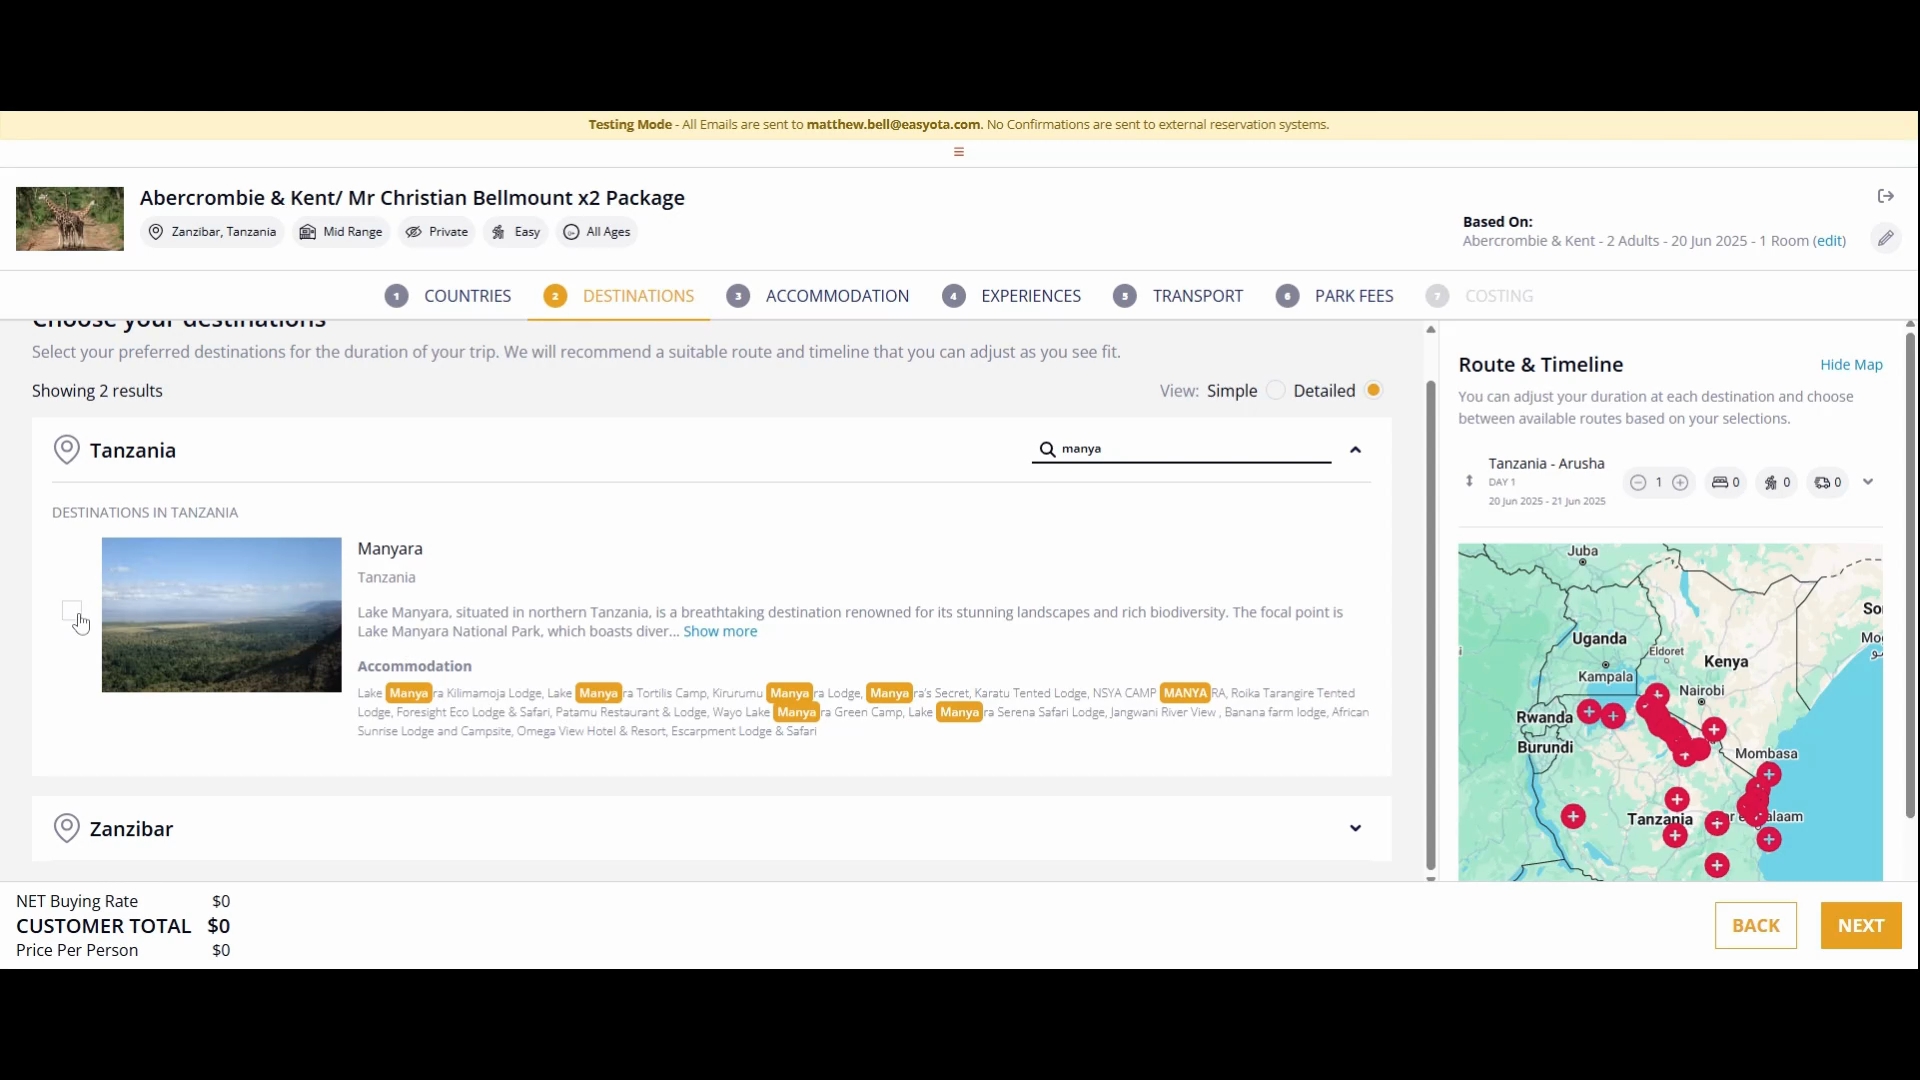
Task: Expand the Tanzania - Arusha timeline details
Action: point(1868,482)
